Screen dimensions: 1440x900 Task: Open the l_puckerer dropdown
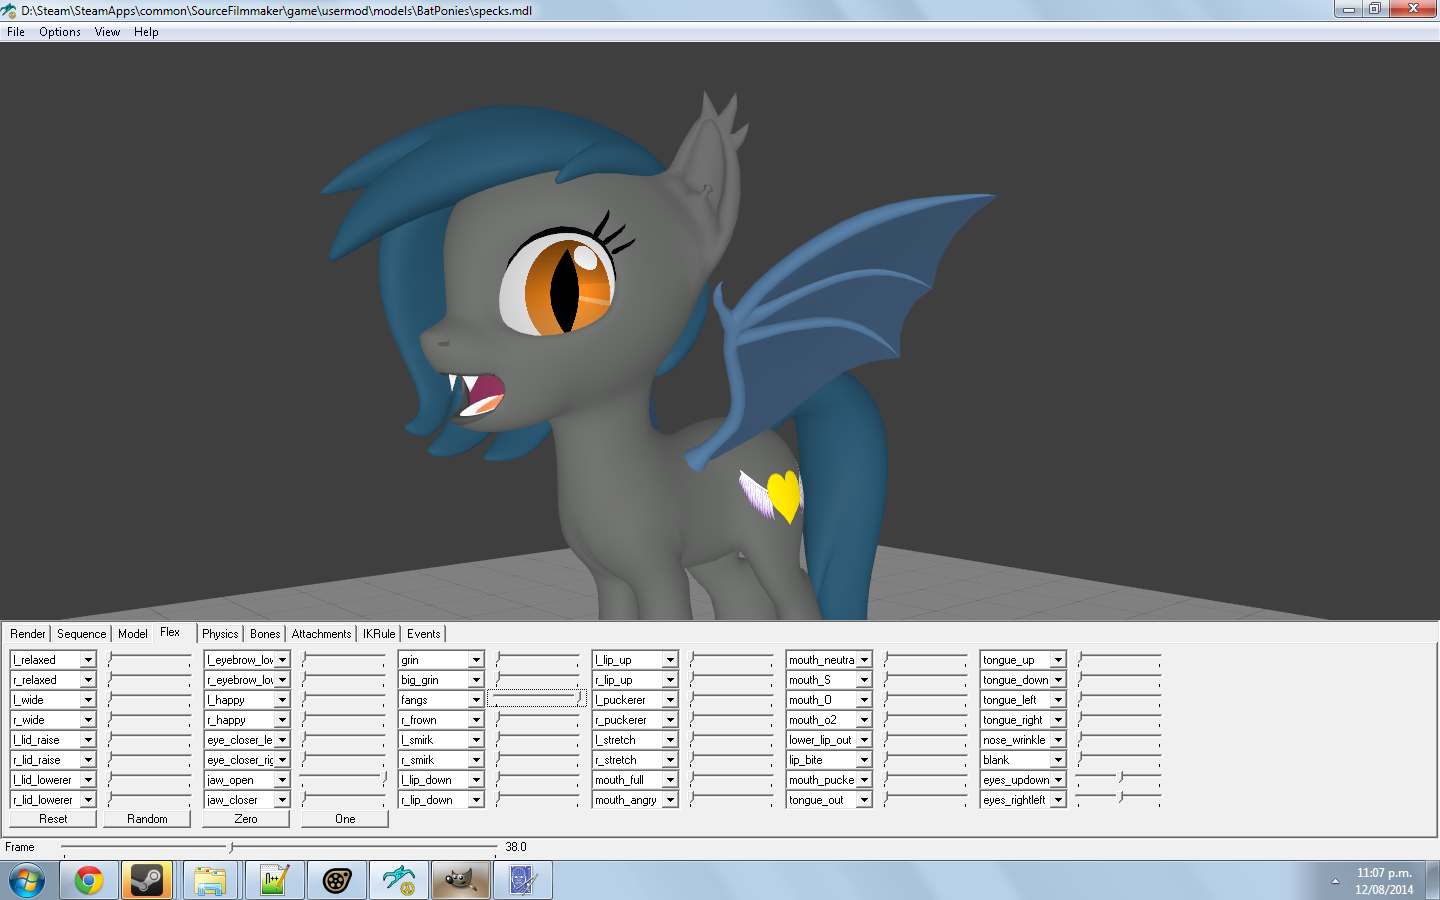[670, 700]
